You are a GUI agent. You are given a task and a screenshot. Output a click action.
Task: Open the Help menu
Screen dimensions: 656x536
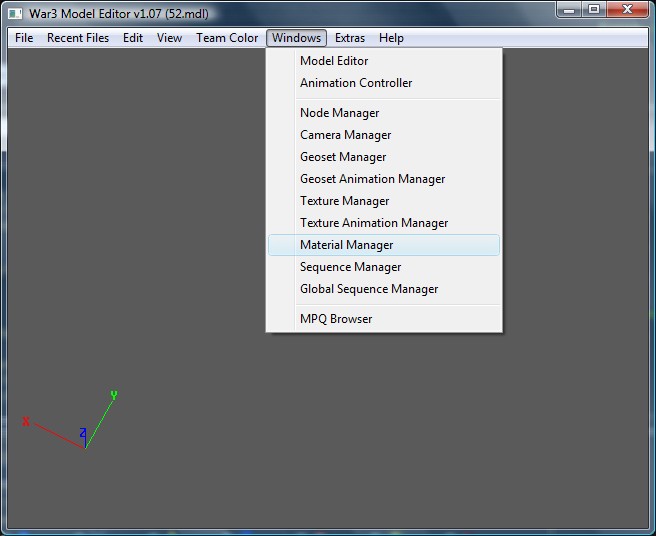391,38
